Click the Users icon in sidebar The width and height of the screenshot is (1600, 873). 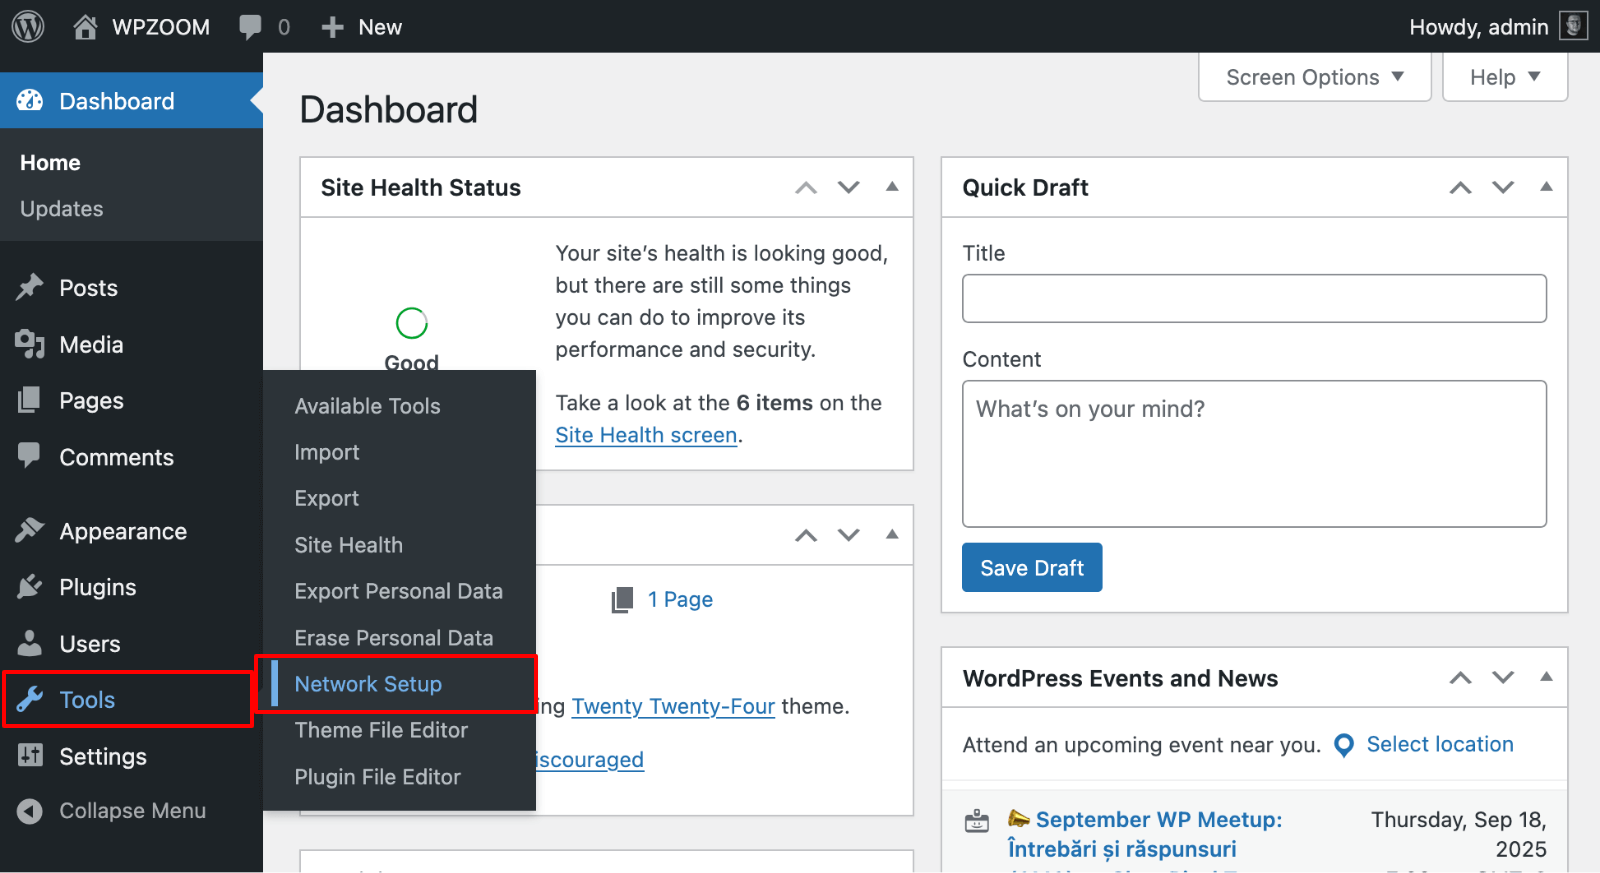click(x=30, y=643)
